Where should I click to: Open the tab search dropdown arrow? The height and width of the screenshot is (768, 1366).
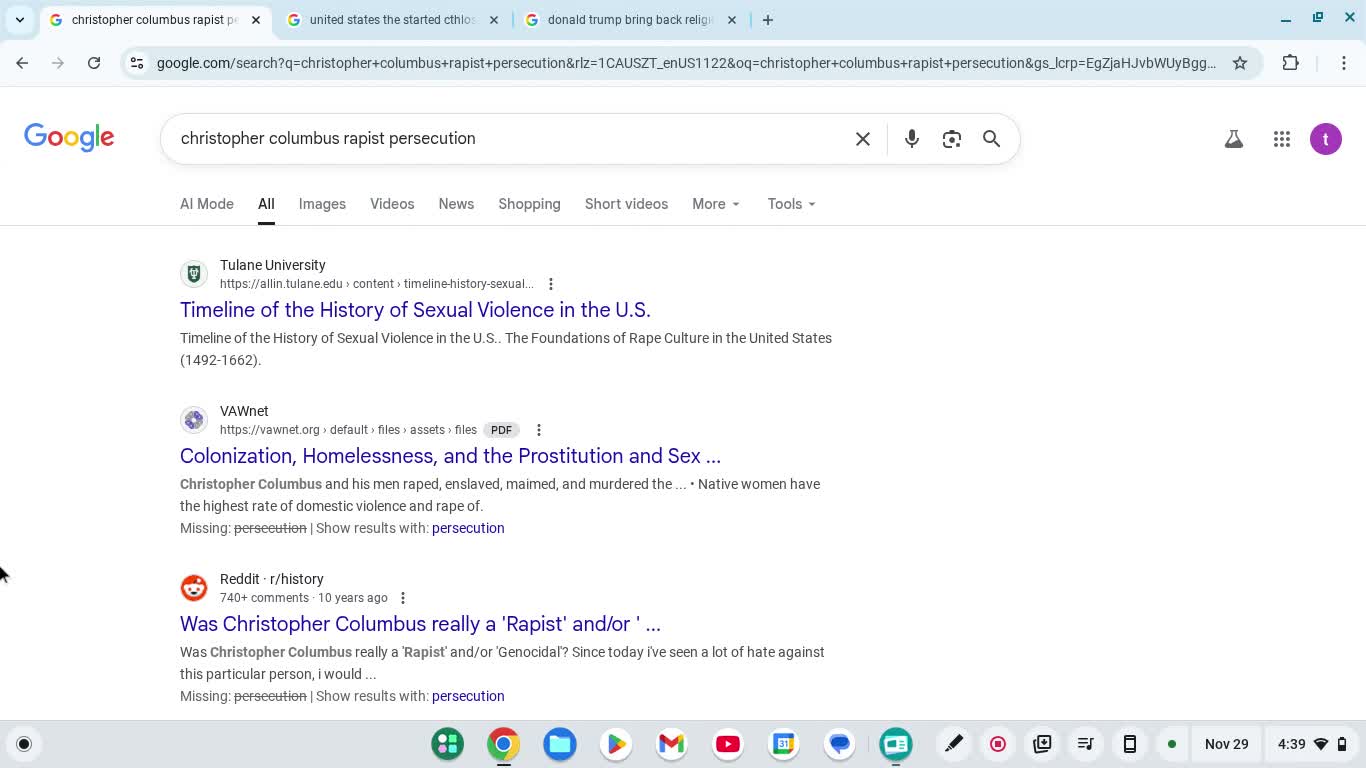[x=20, y=20]
